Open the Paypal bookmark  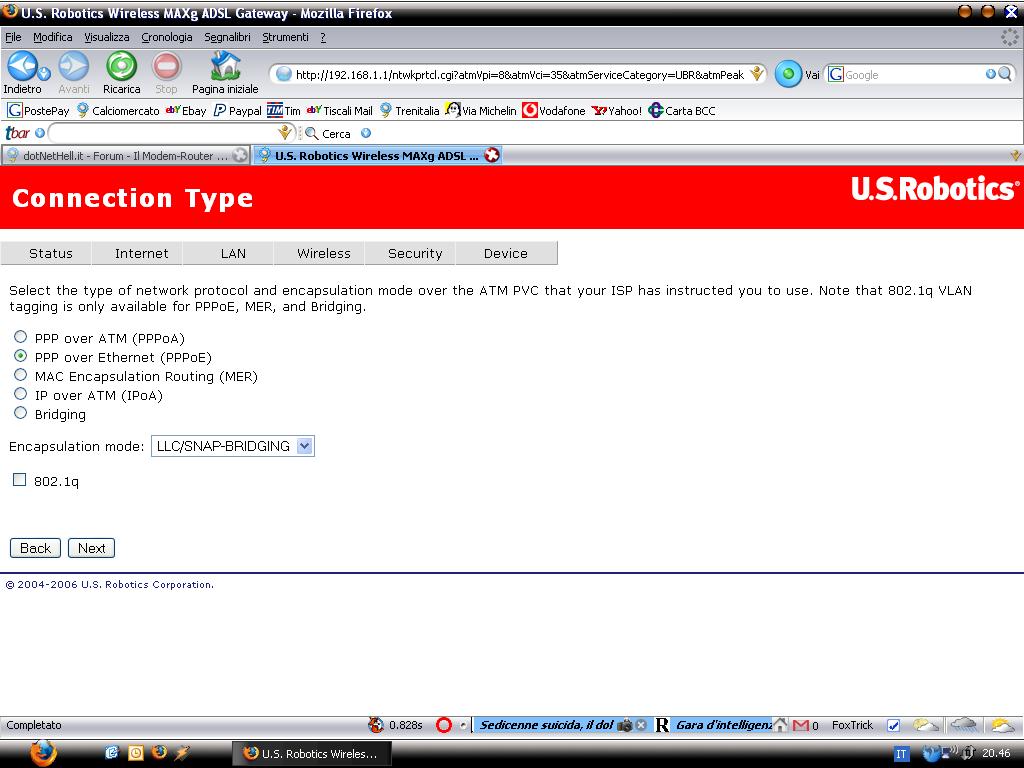point(238,110)
